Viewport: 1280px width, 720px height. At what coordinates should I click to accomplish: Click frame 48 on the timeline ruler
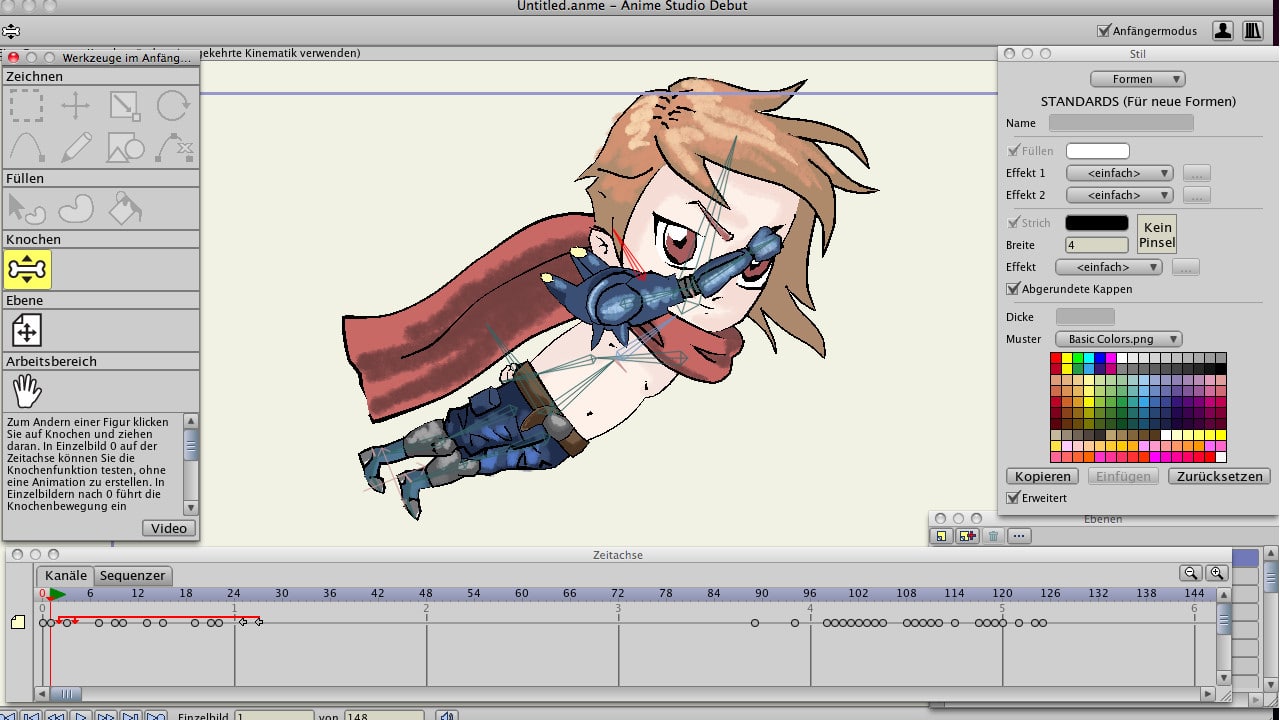click(426, 593)
